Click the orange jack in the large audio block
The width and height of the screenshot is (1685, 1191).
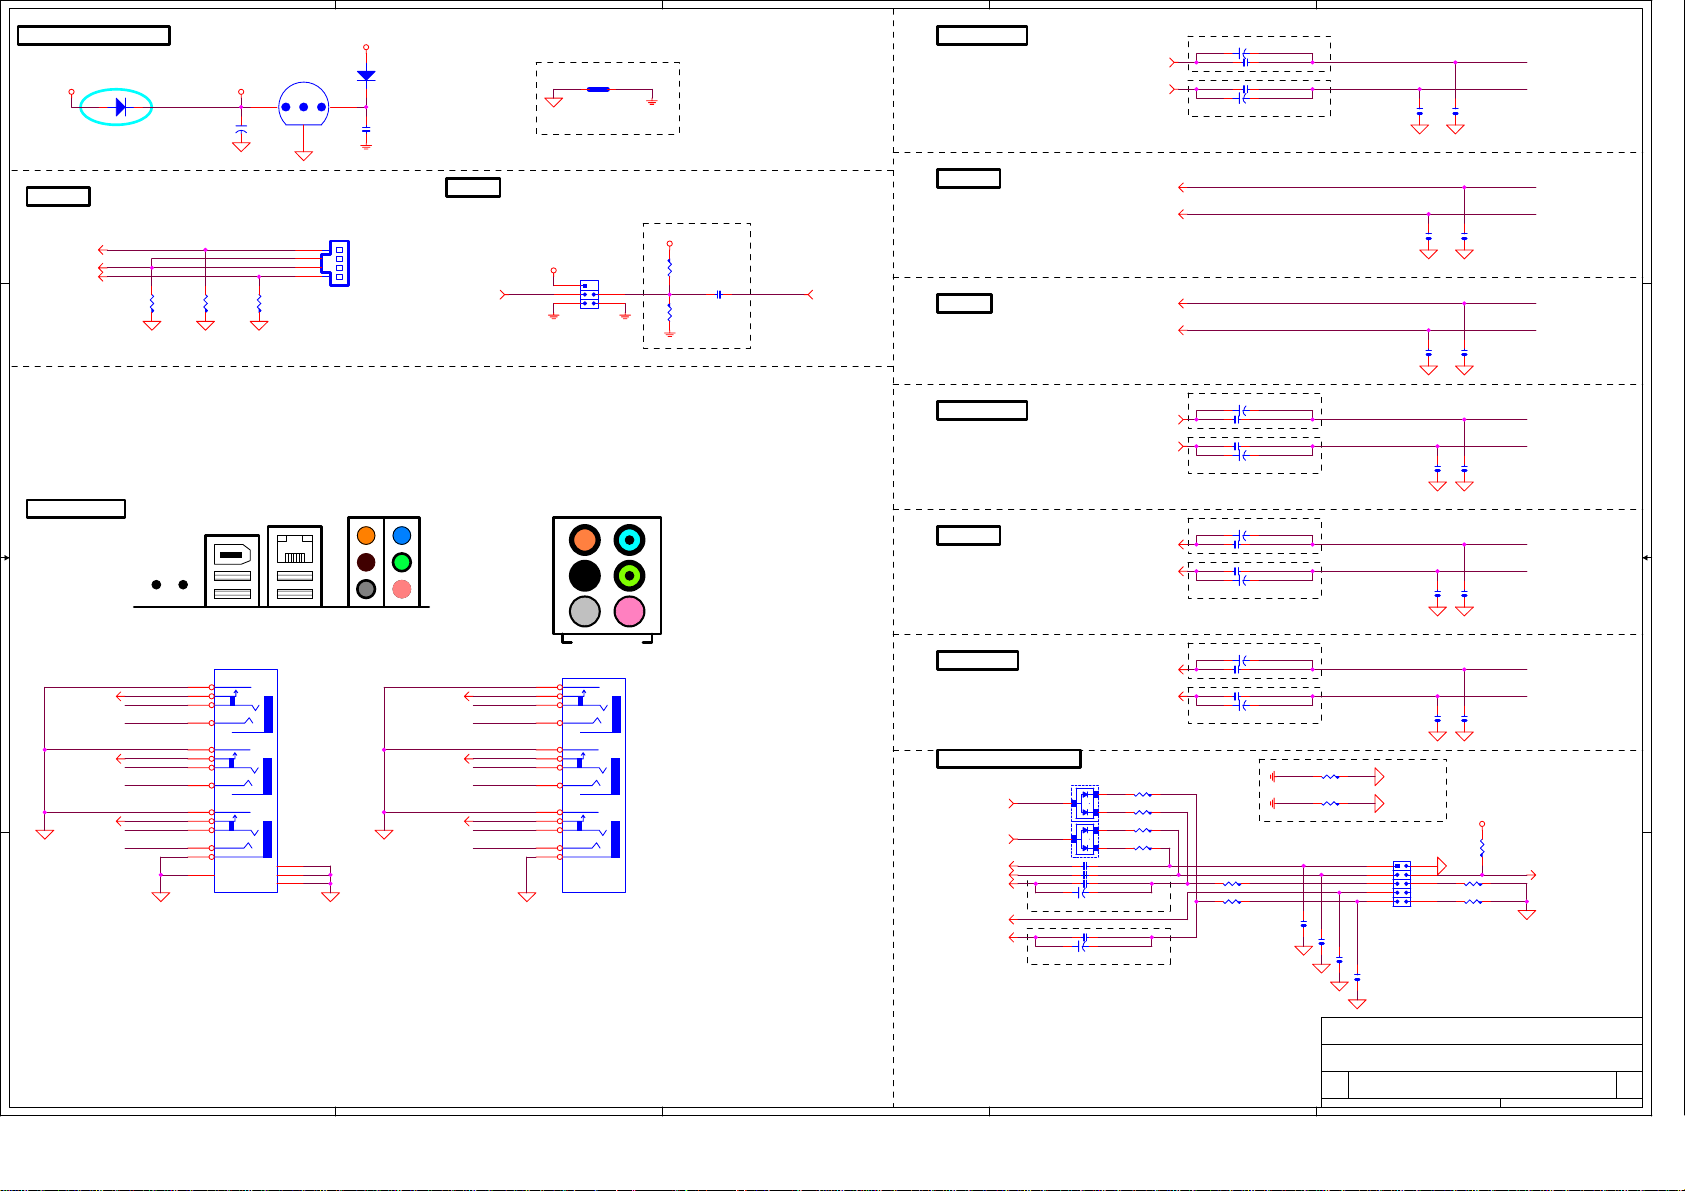[x=585, y=540]
